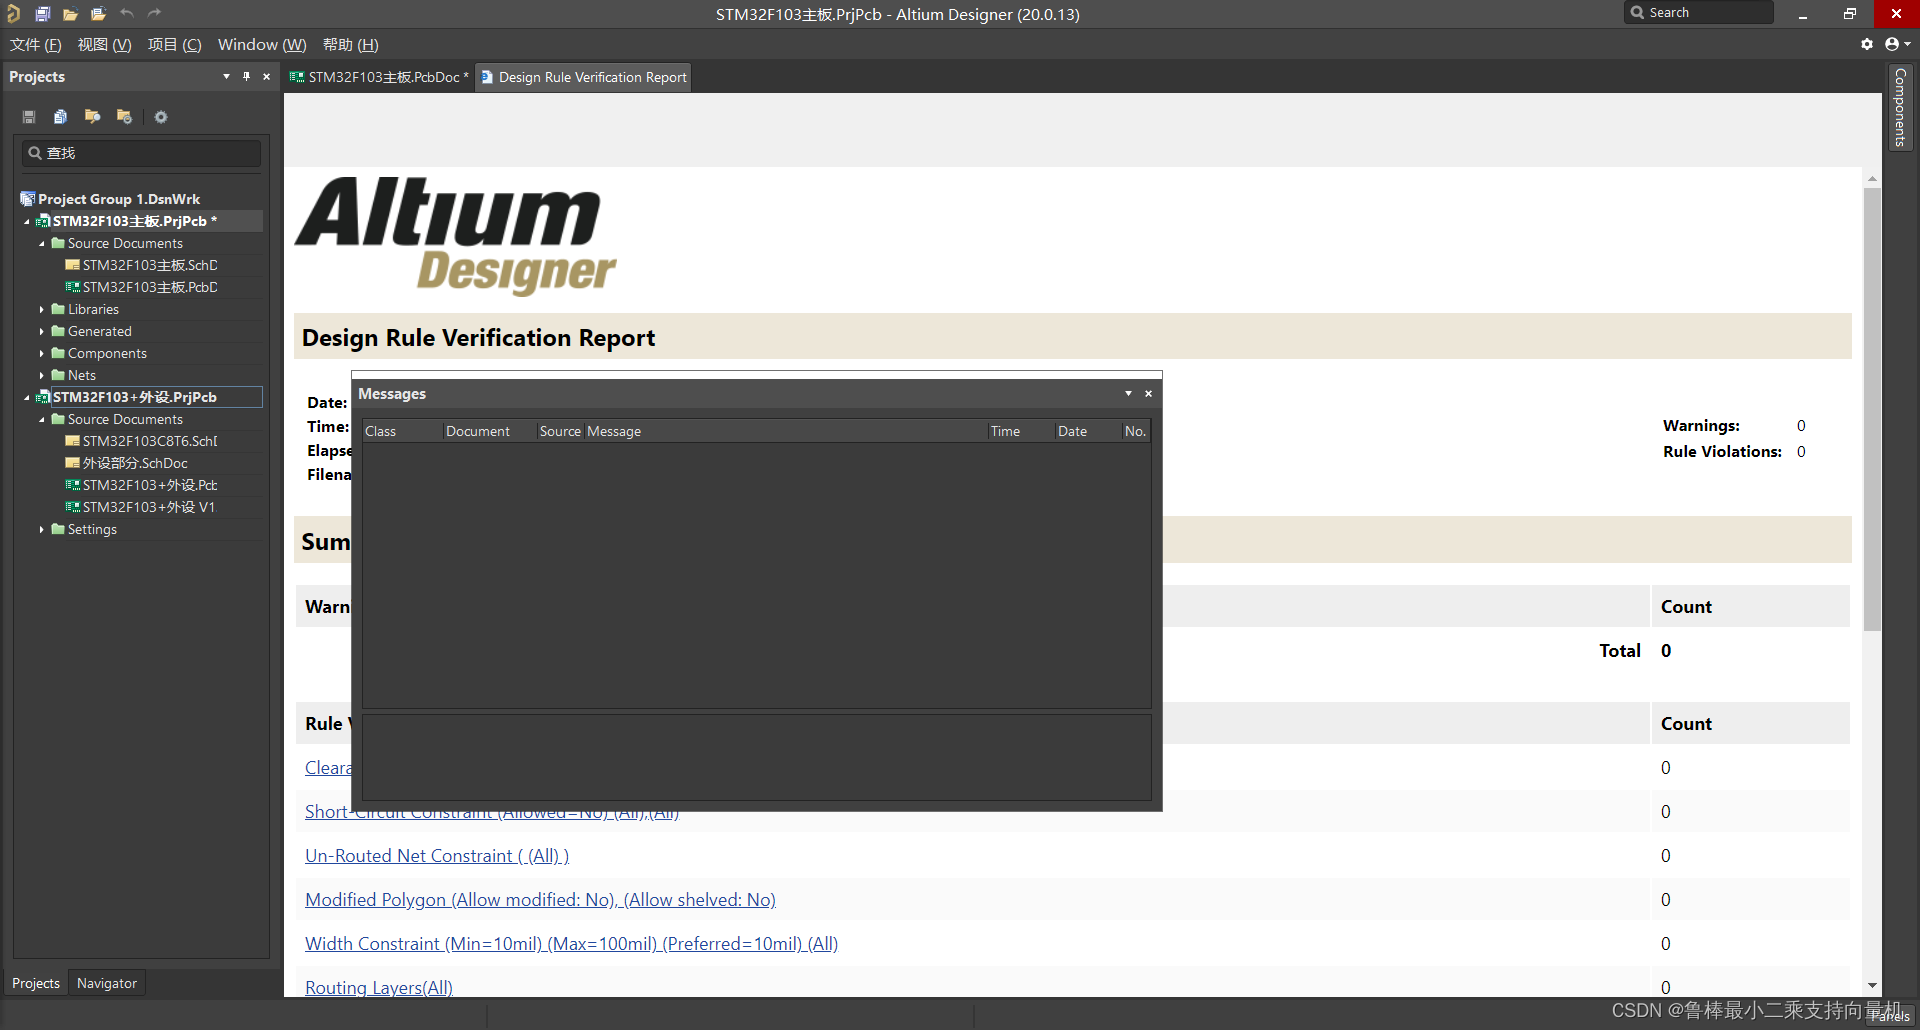The width and height of the screenshot is (1920, 1030).
Task: Select the Design Rule Verification Report tab
Action: (x=584, y=77)
